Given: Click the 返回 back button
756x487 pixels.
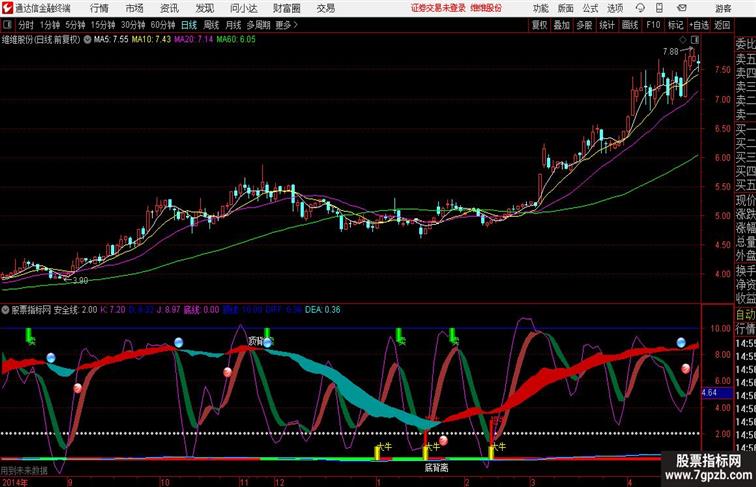Looking at the screenshot, I should pos(722,25).
